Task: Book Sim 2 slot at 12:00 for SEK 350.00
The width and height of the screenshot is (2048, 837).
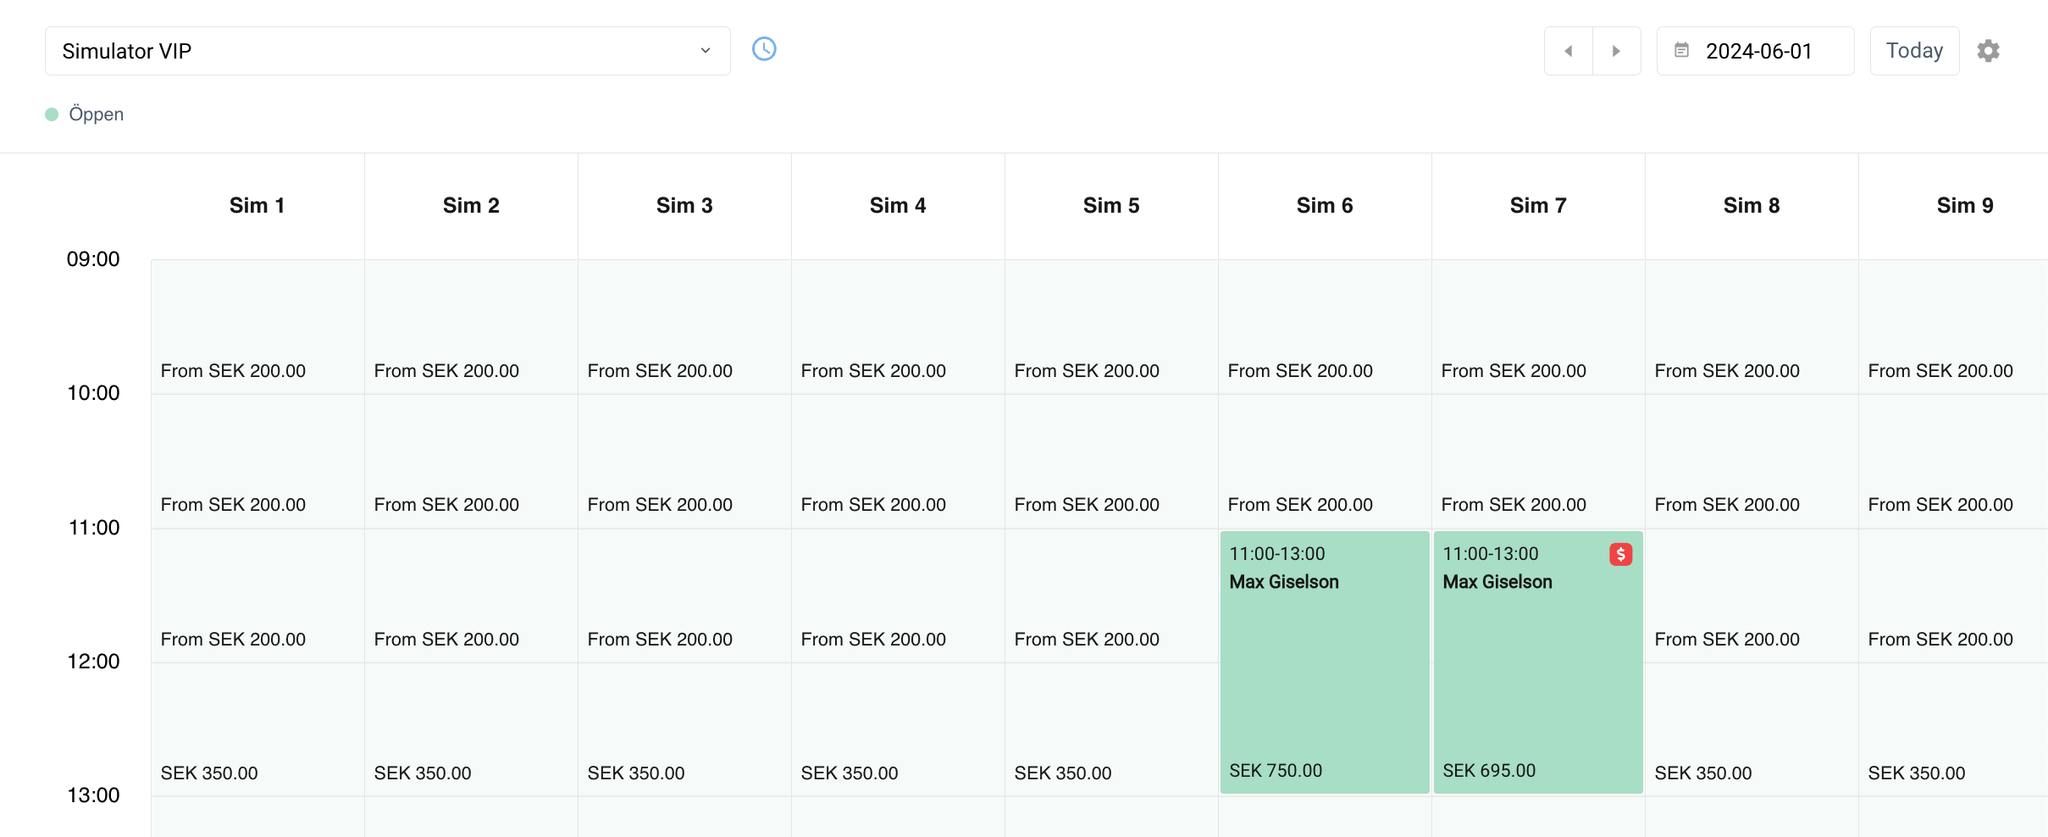Action: [471, 729]
